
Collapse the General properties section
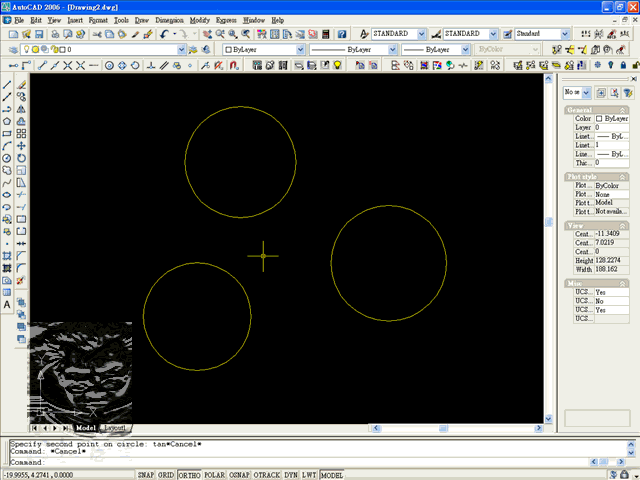point(622,110)
